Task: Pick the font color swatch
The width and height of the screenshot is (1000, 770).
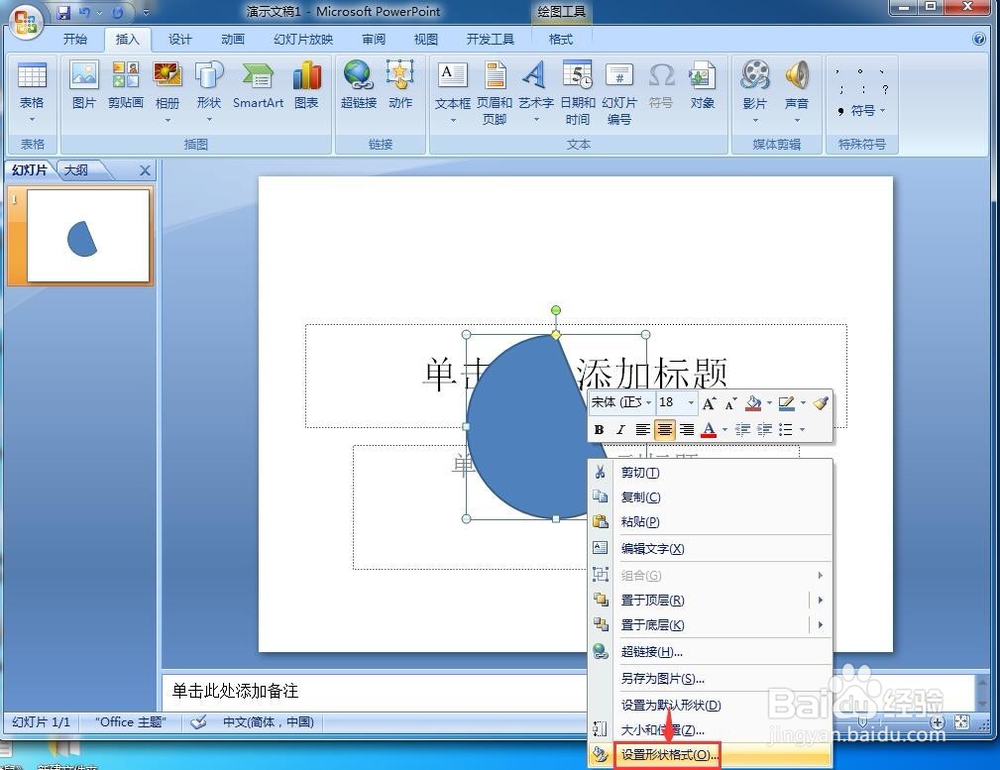Action: (707, 429)
